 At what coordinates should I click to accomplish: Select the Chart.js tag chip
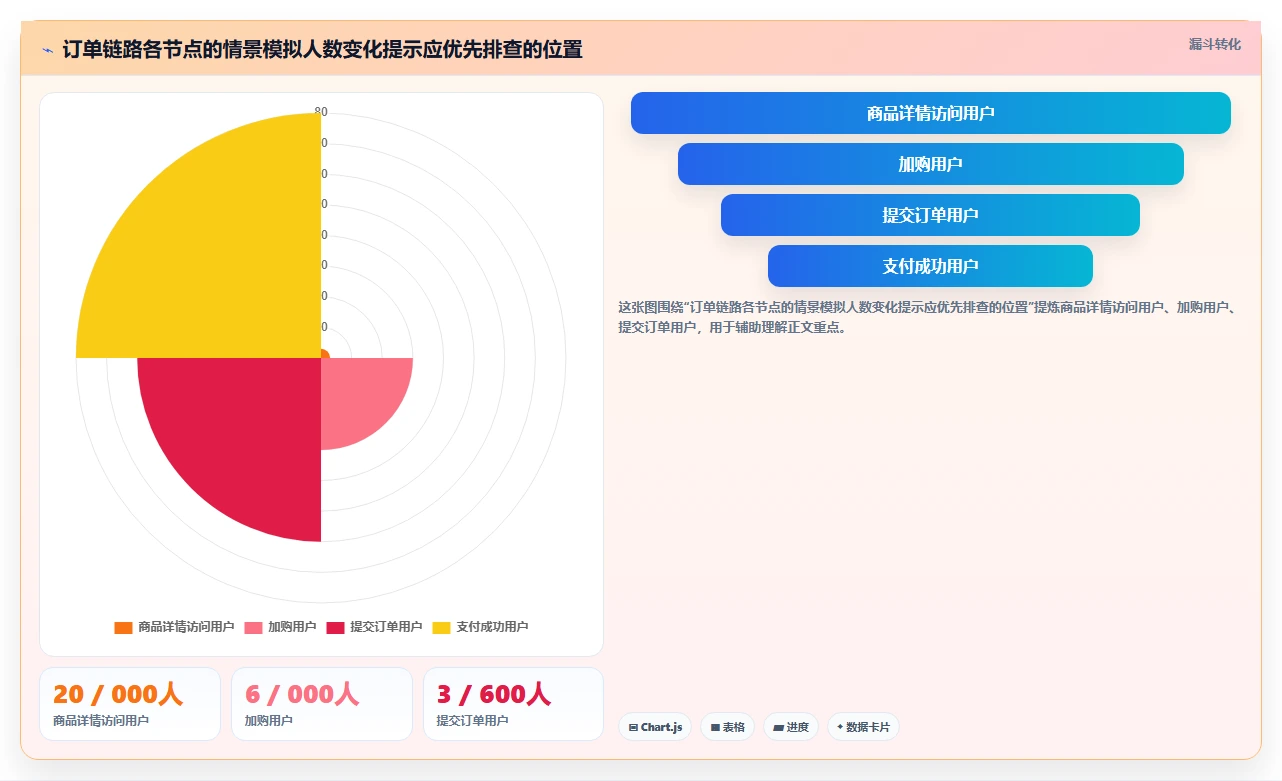click(655, 727)
